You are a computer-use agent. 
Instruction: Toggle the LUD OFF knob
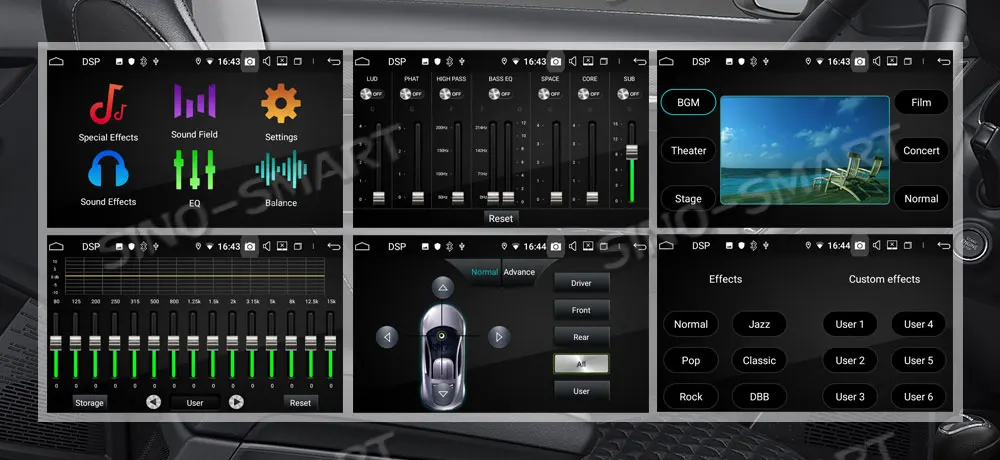[x=372, y=94]
